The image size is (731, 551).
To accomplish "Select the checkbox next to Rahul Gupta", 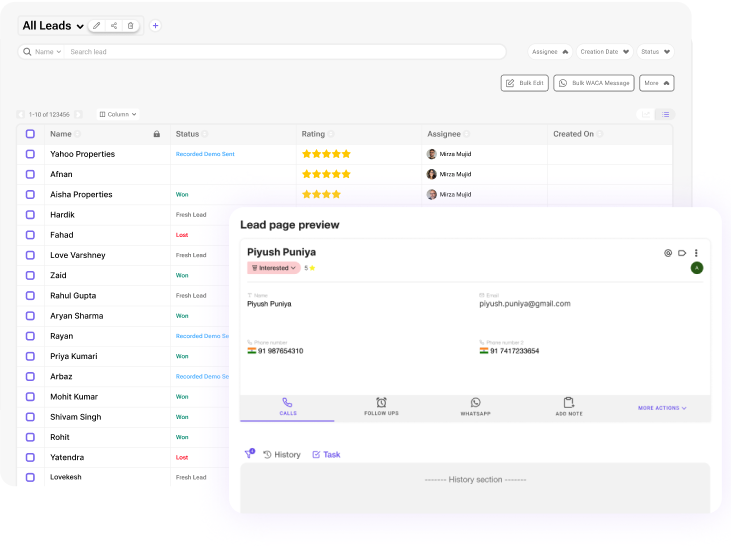I will 30,296.
